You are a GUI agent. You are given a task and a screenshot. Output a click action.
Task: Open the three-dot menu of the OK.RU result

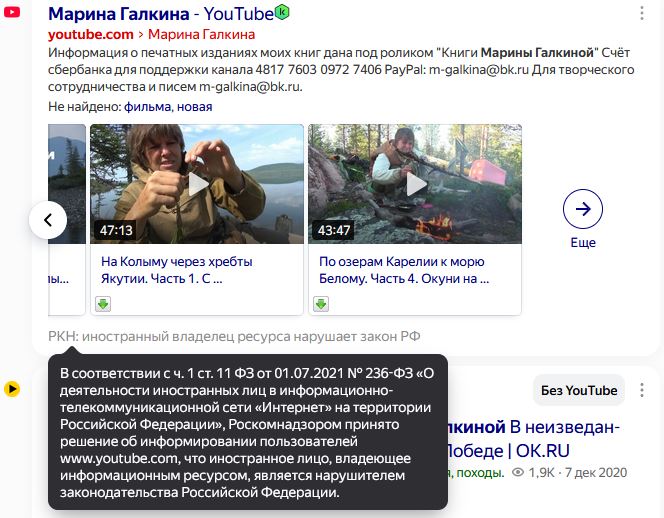click(642, 390)
